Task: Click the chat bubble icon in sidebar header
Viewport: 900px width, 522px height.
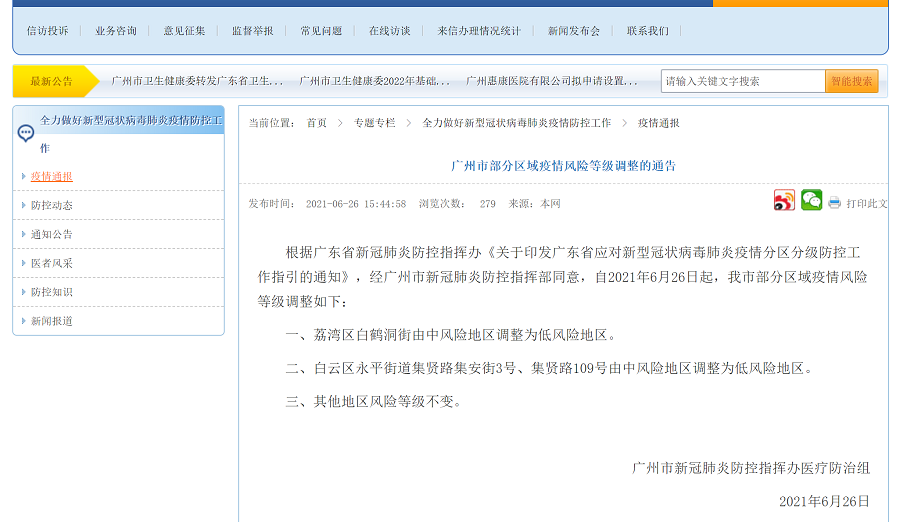Action: (x=26, y=133)
